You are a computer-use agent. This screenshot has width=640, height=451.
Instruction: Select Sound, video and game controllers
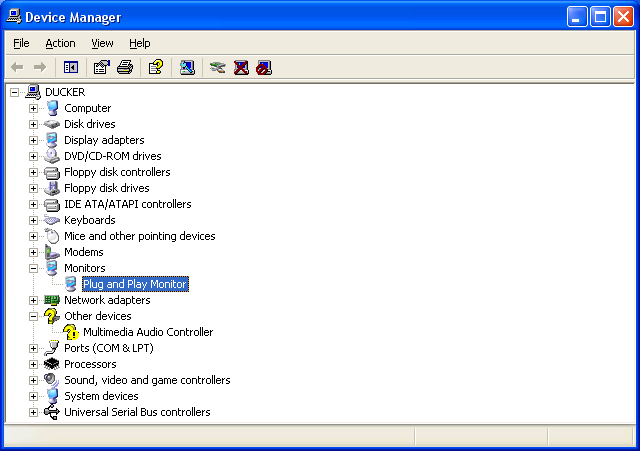coord(147,380)
